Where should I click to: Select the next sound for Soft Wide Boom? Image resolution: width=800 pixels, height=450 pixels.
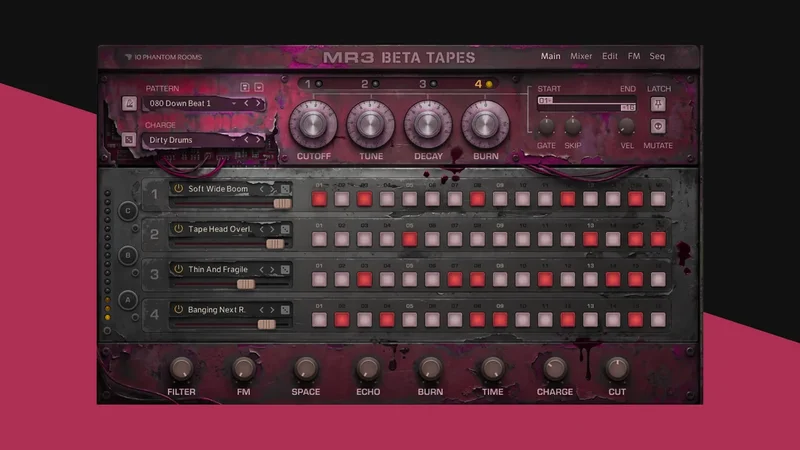tap(272, 189)
